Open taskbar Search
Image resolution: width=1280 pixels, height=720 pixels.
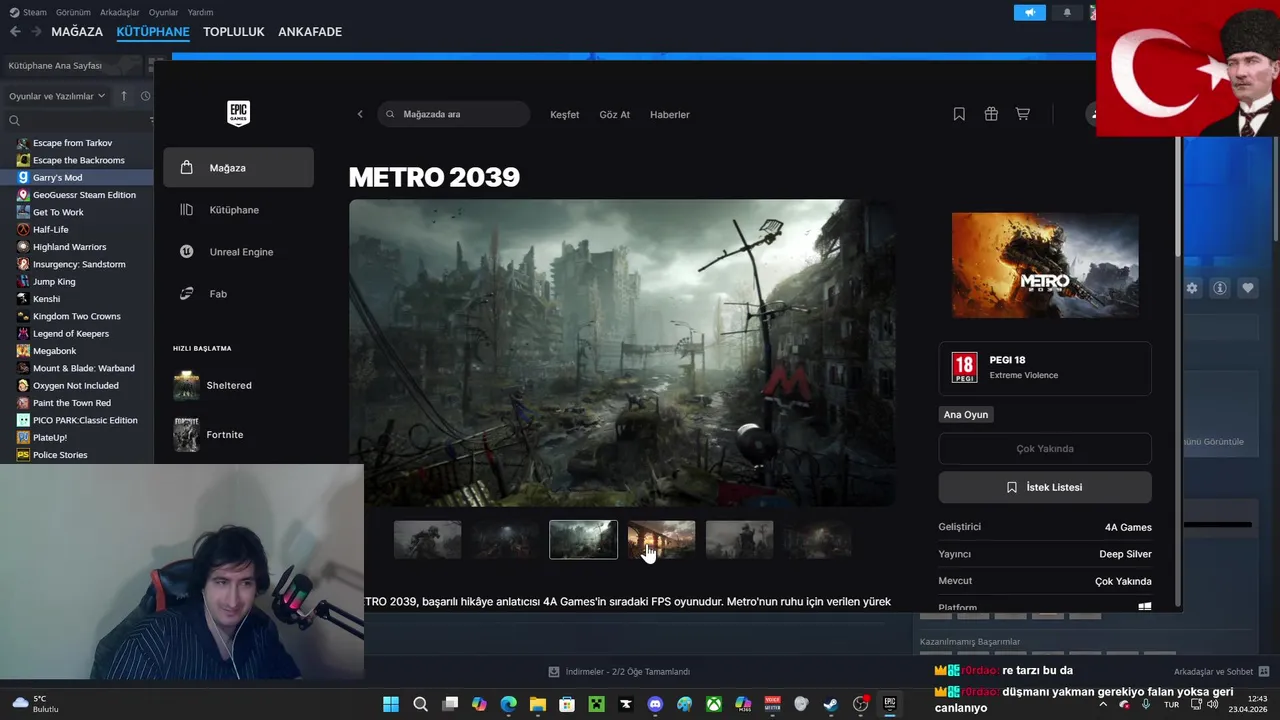coord(421,704)
